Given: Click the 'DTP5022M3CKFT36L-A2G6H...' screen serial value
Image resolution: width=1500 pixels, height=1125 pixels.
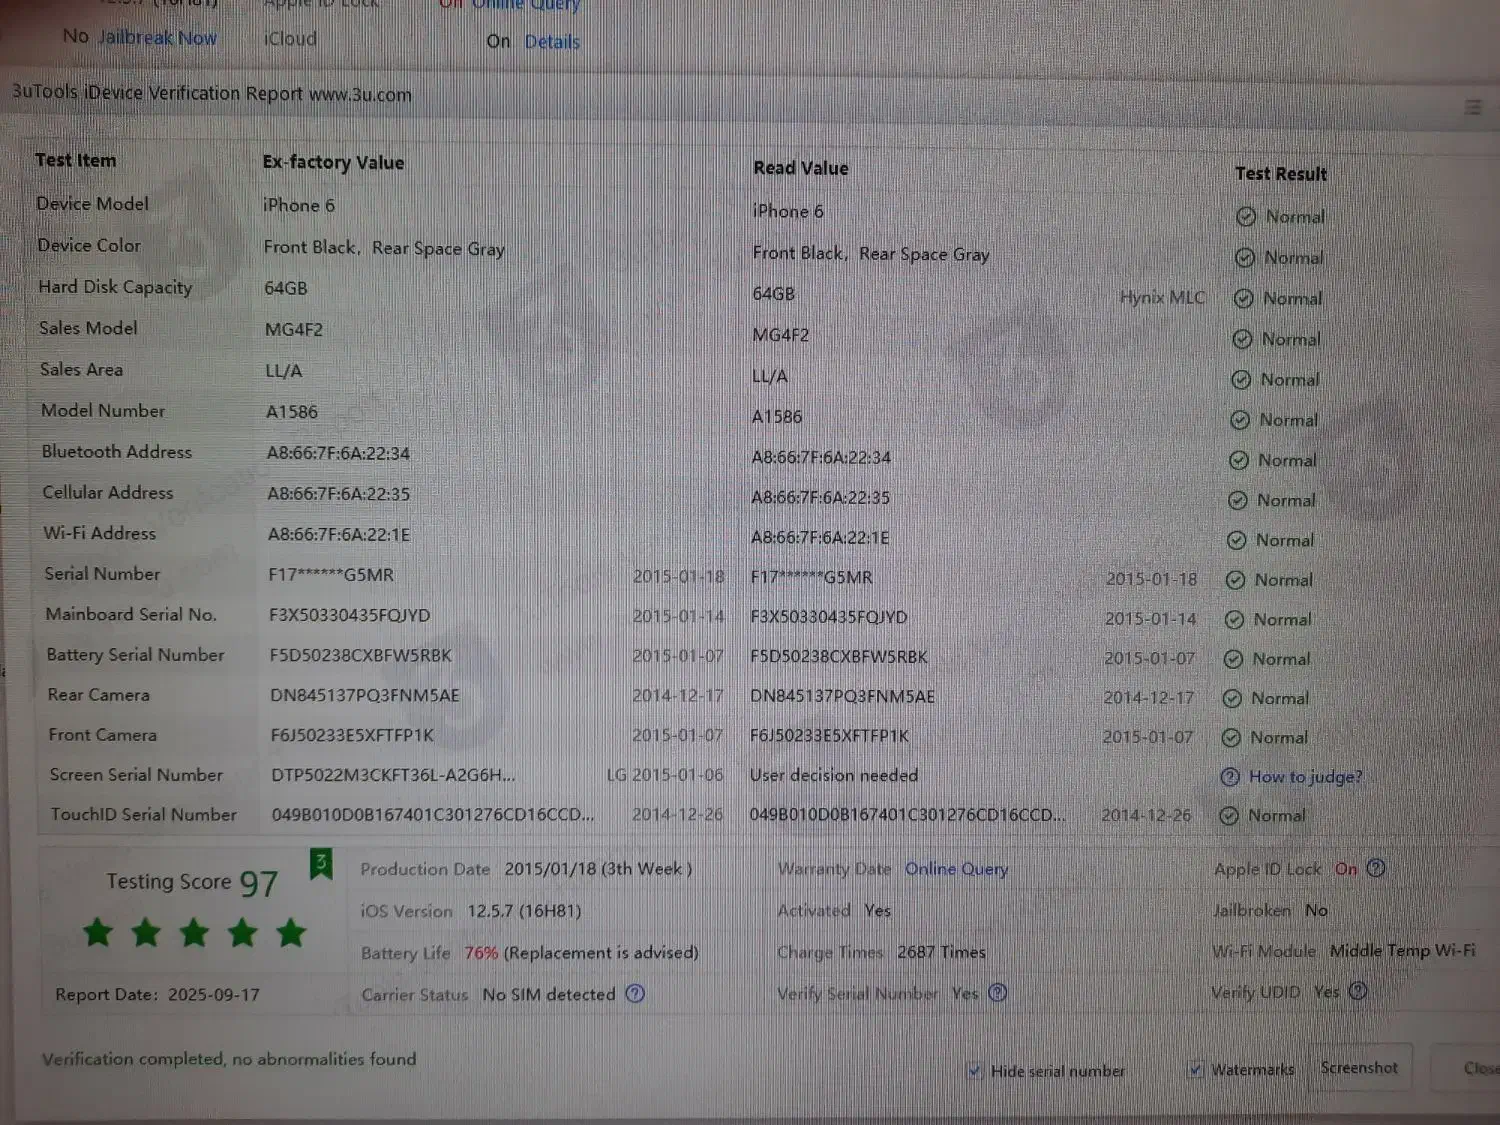Looking at the screenshot, I should point(394,775).
